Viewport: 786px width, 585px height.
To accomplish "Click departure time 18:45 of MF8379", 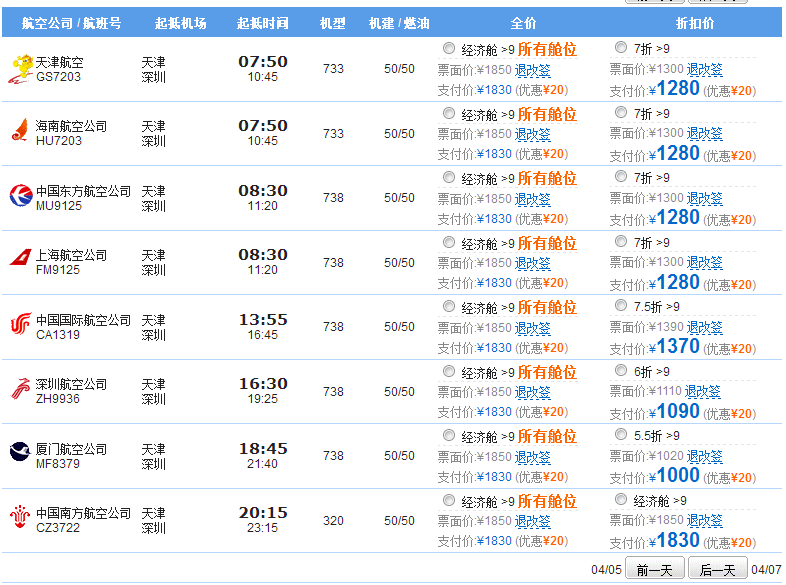I will tap(263, 448).
